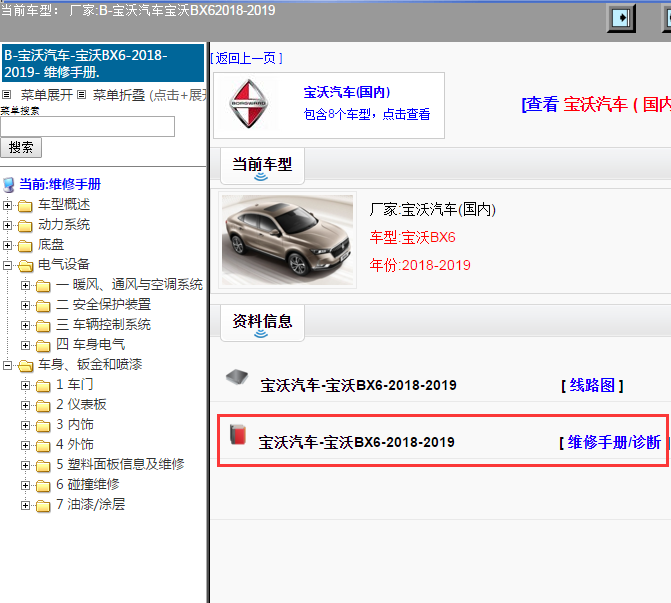Click the panel toggle arrow icon at top right
The width and height of the screenshot is (671, 603).
click(x=621, y=18)
